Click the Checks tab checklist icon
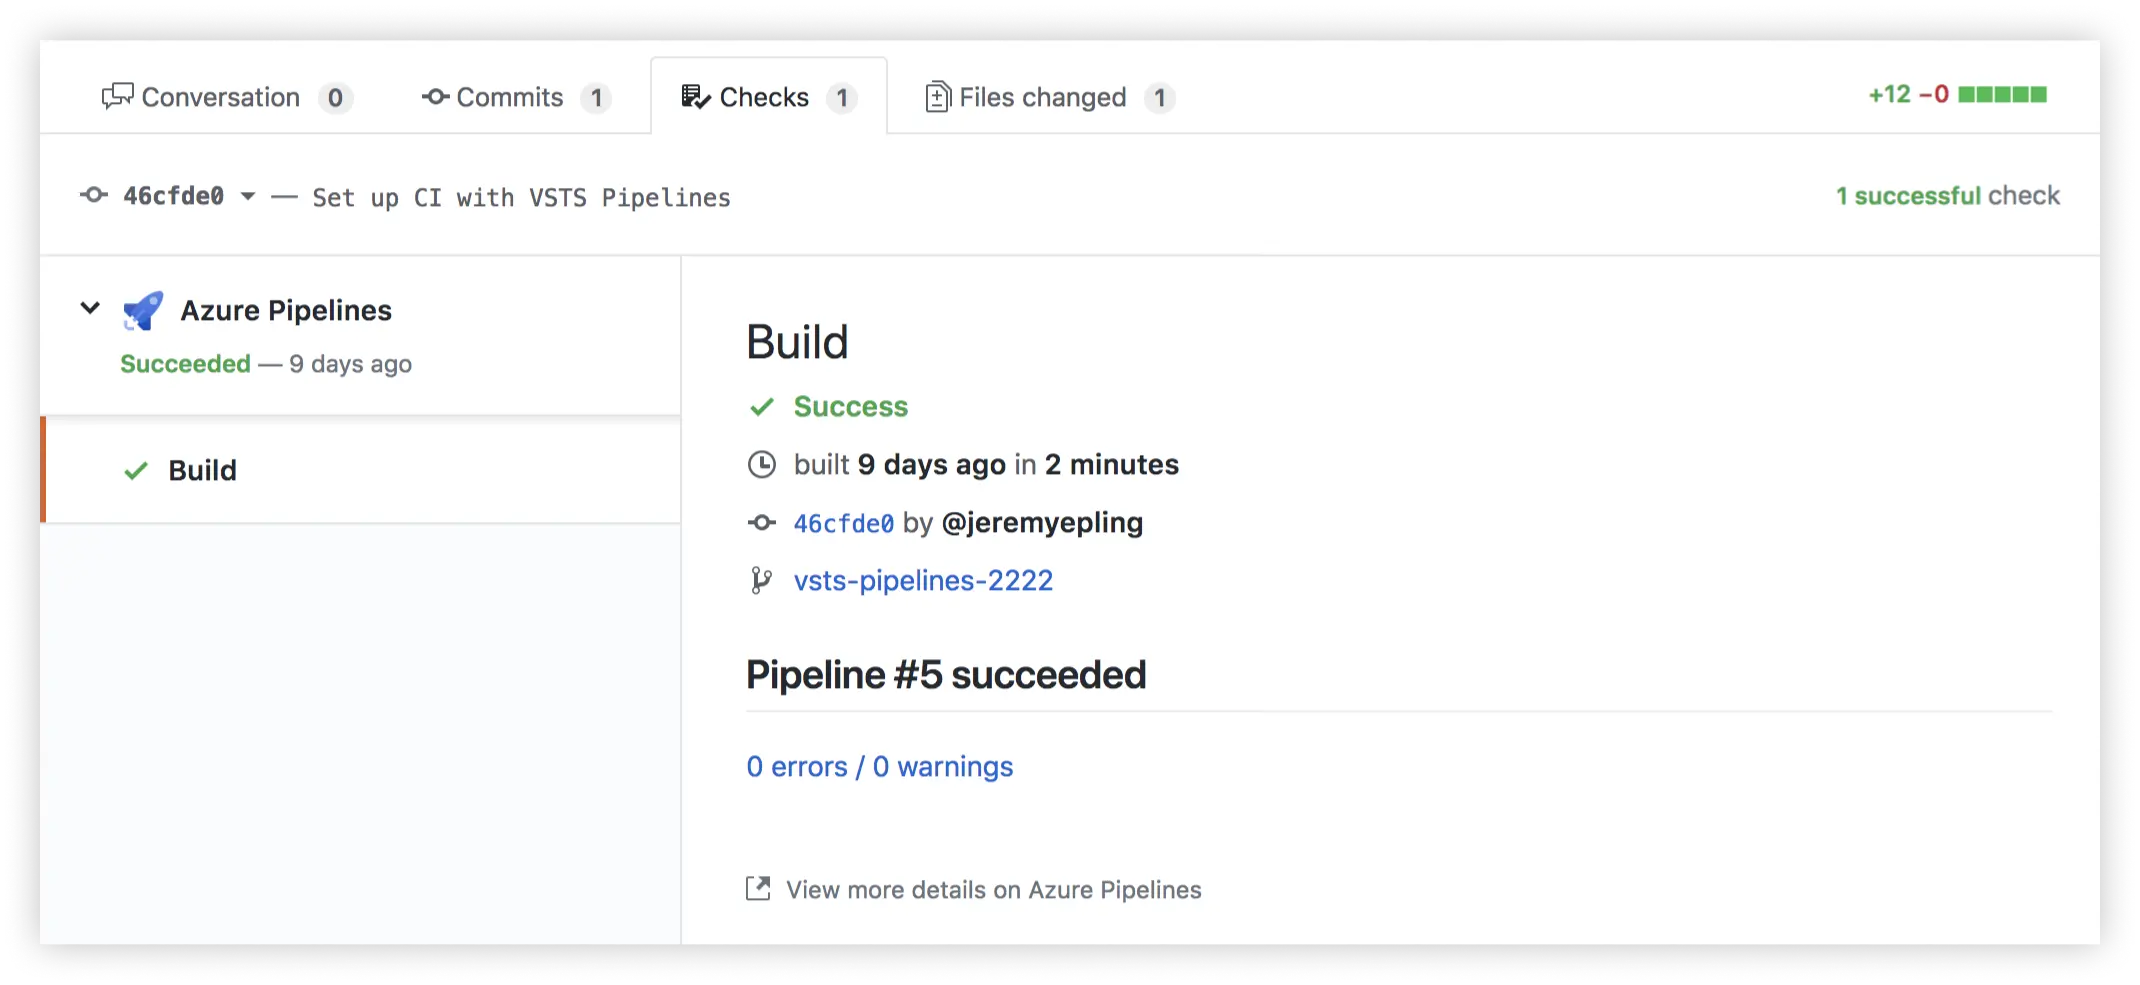This screenshot has height=985, width=2140. pyautogui.click(x=696, y=96)
